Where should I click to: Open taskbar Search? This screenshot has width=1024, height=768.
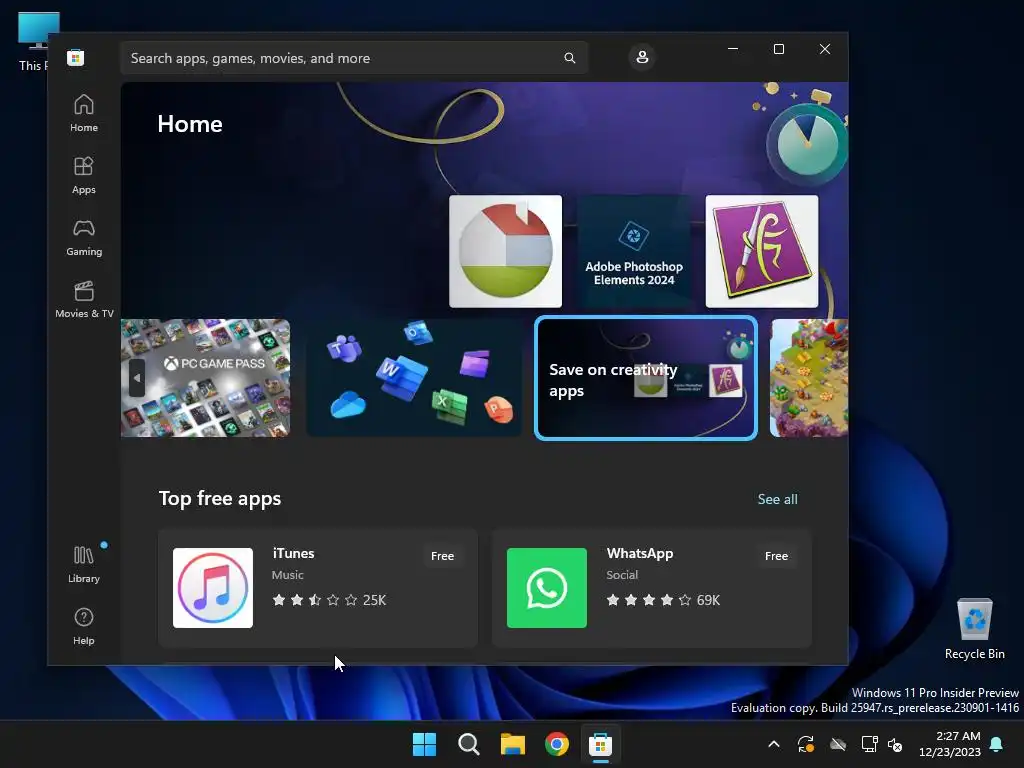(x=469, y=744)
